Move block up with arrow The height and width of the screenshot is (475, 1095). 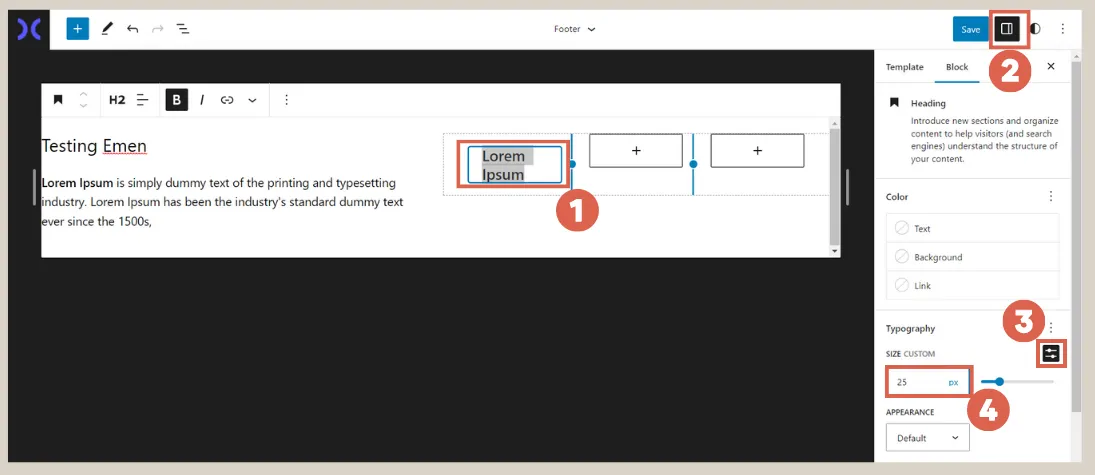[83, 94]
